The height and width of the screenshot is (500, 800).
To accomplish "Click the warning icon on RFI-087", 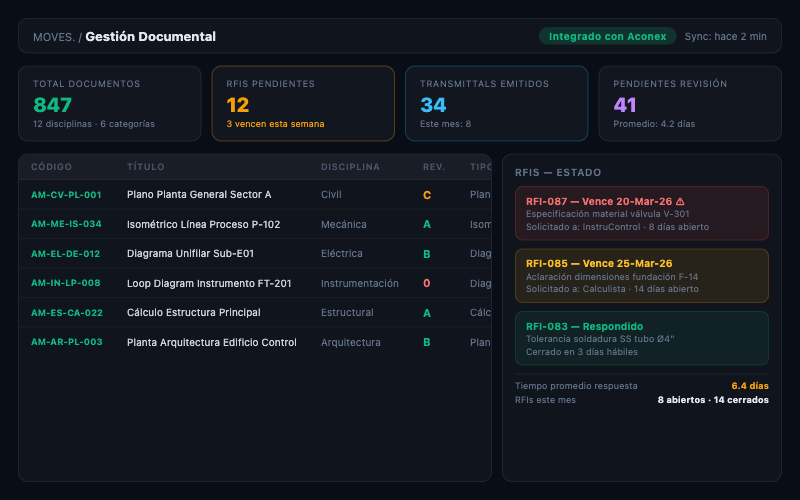I will [x=681, y=201].
